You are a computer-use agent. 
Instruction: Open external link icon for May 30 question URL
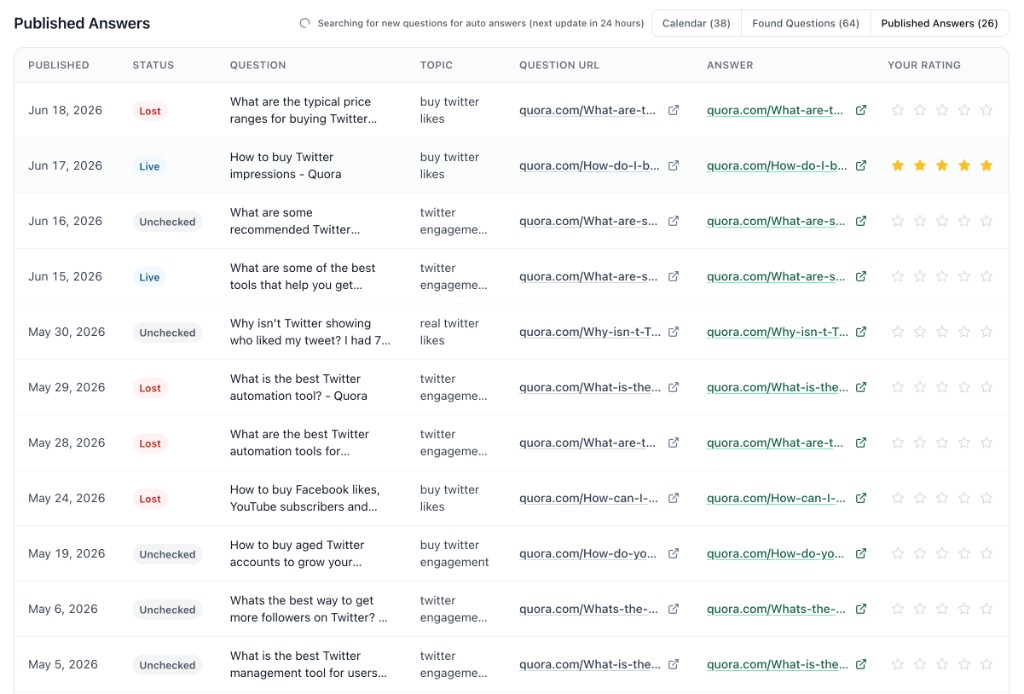coord(673,332)
